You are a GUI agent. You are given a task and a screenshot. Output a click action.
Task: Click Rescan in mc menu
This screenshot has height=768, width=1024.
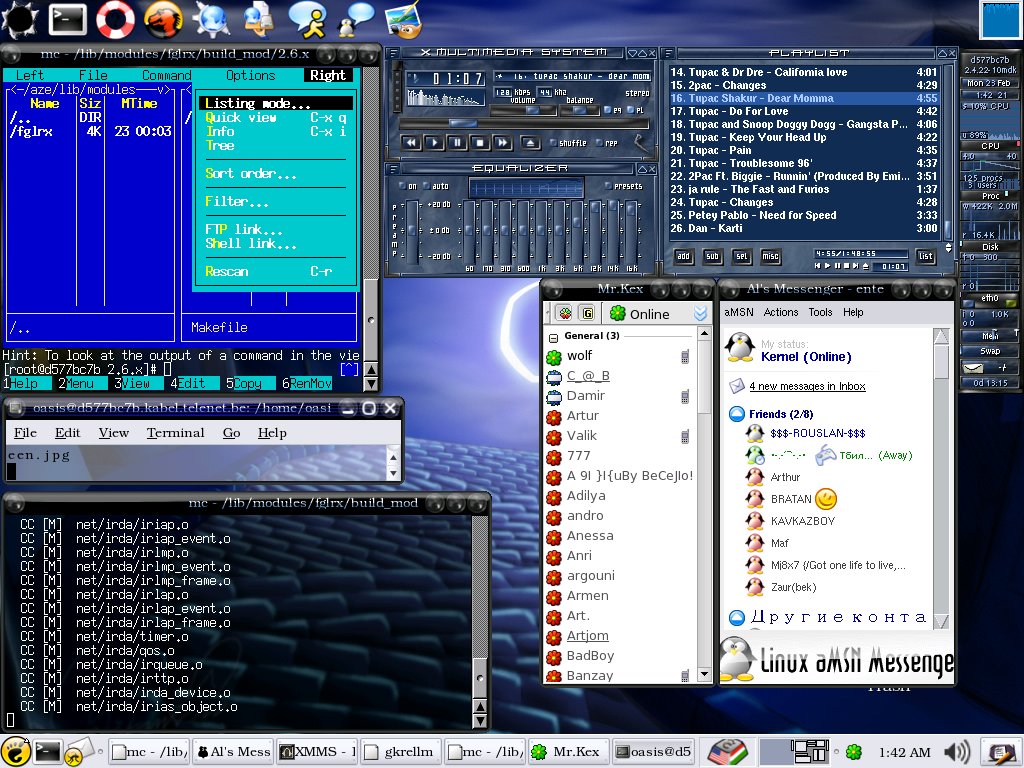pyautogui.click(x=276, y=271)
